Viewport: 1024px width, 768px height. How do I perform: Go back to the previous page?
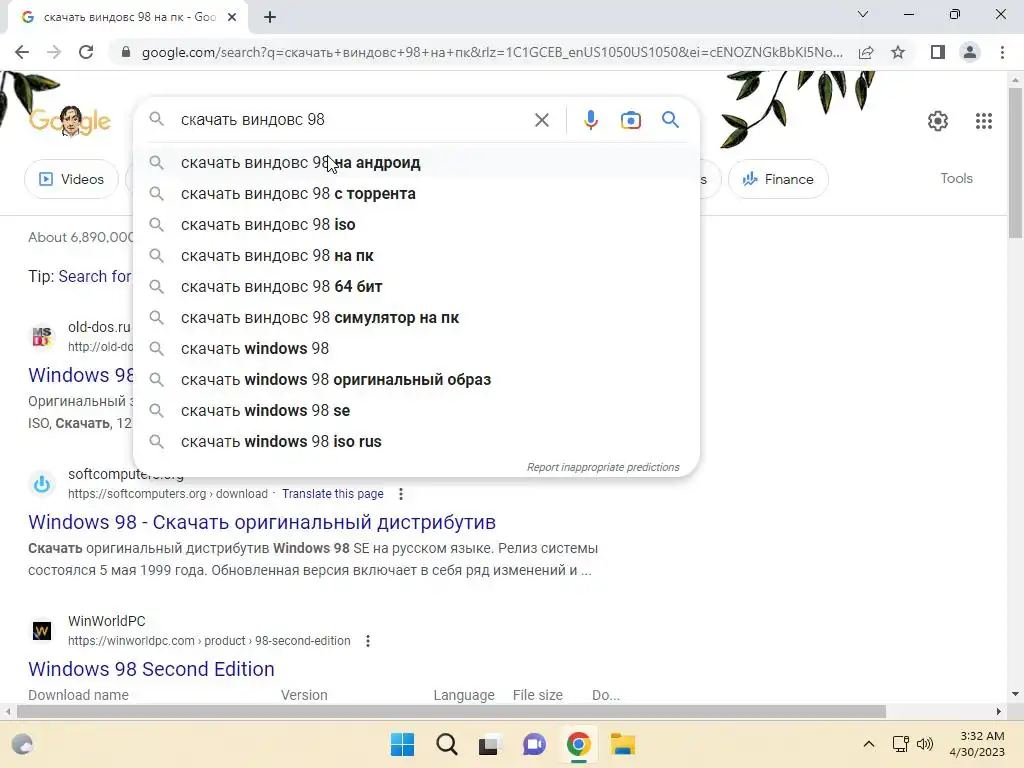tap(22, 52)
